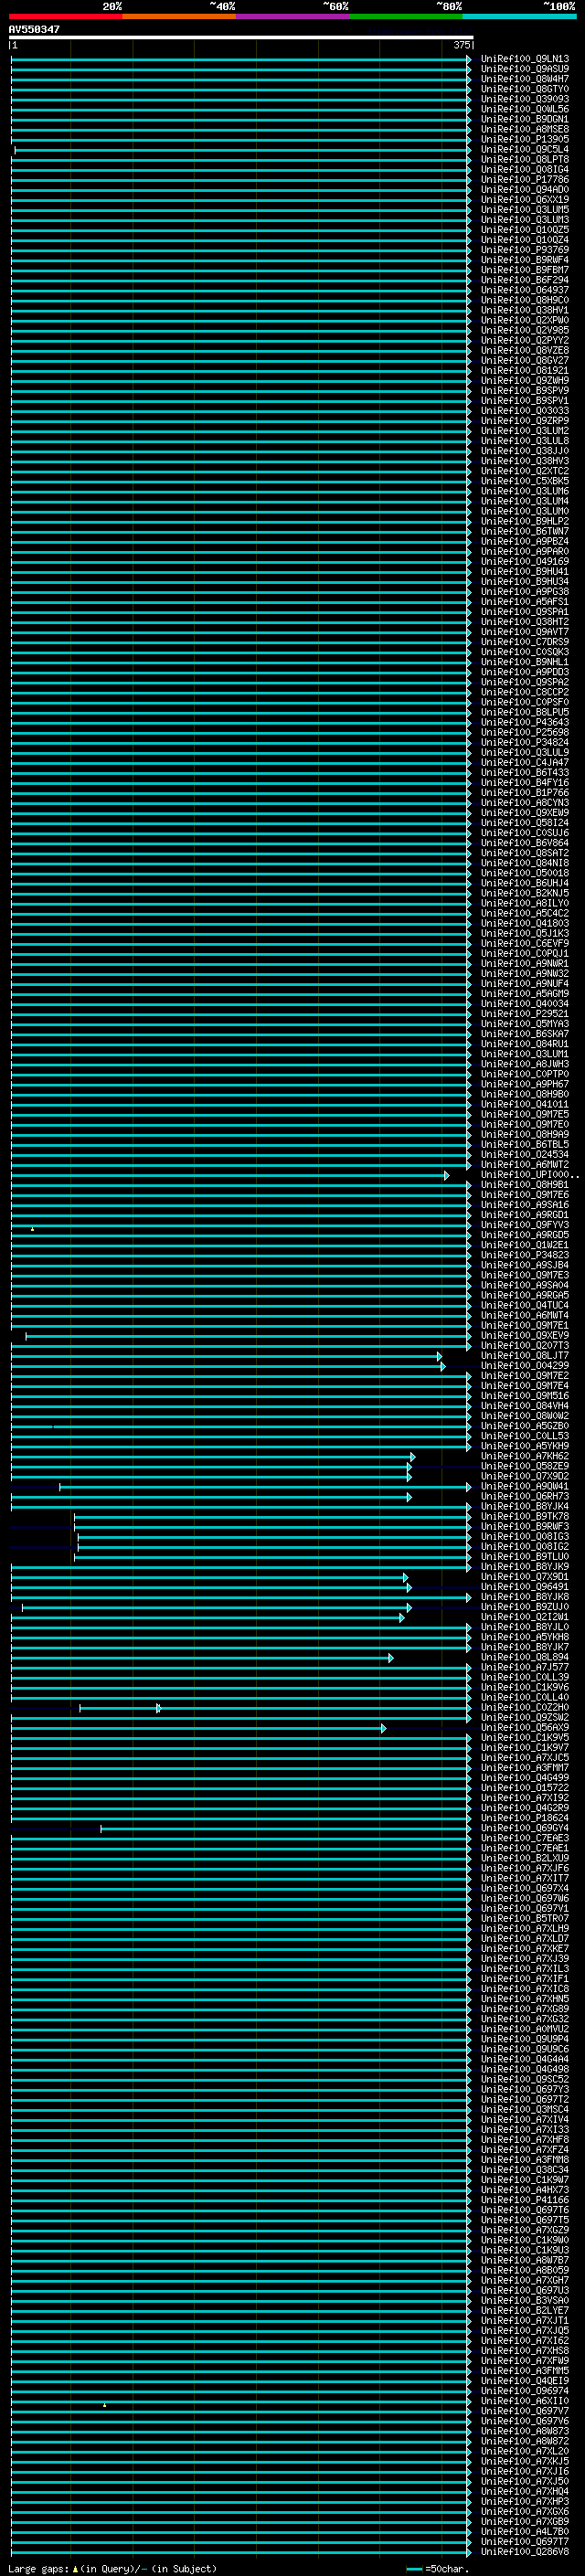Screen dimensions: 585x2576
Task: Select the UniRef100_Q8LPT8 label
Action: (524, 160)
